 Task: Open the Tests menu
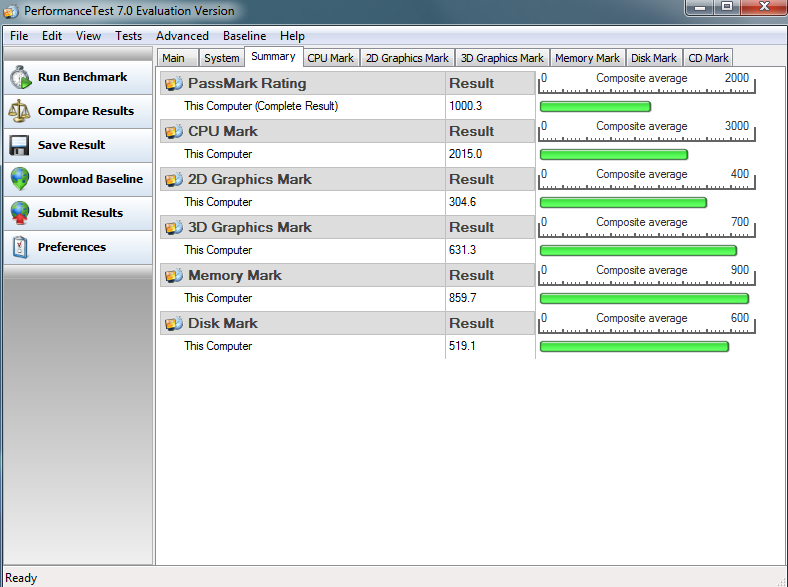(129, 36)
